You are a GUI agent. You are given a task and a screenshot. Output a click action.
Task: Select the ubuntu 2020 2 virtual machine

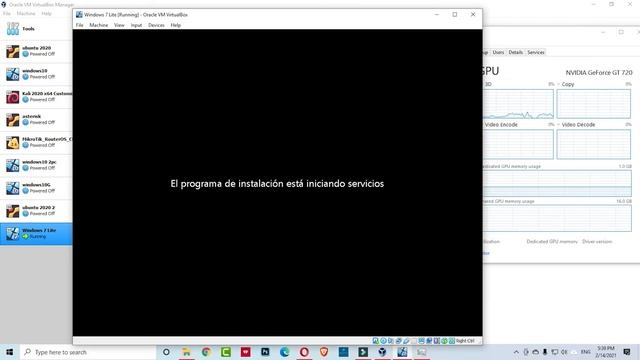[x=36, y=211]
